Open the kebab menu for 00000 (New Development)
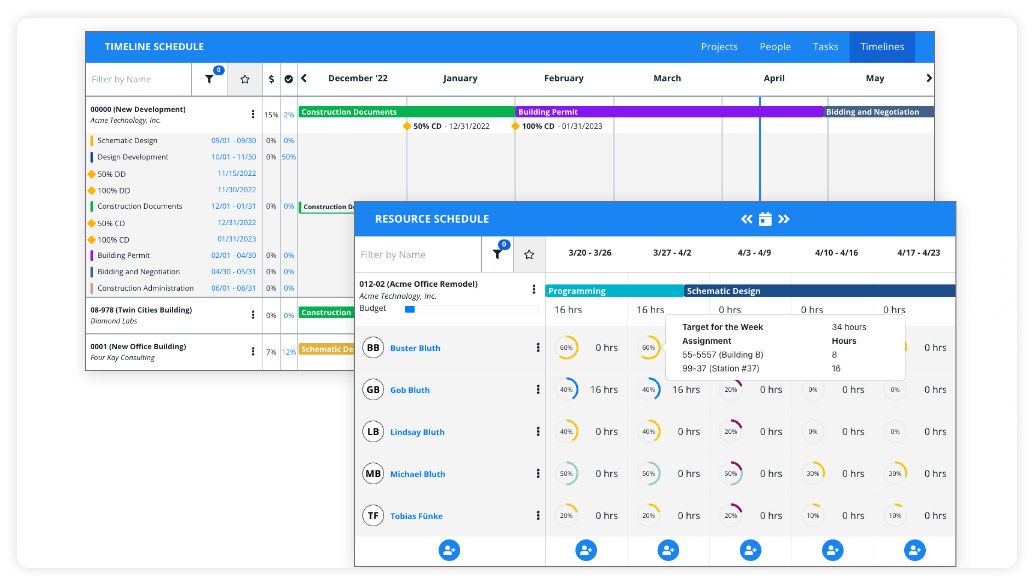This screenshot has width=1034, height=586. pos(253,113)
